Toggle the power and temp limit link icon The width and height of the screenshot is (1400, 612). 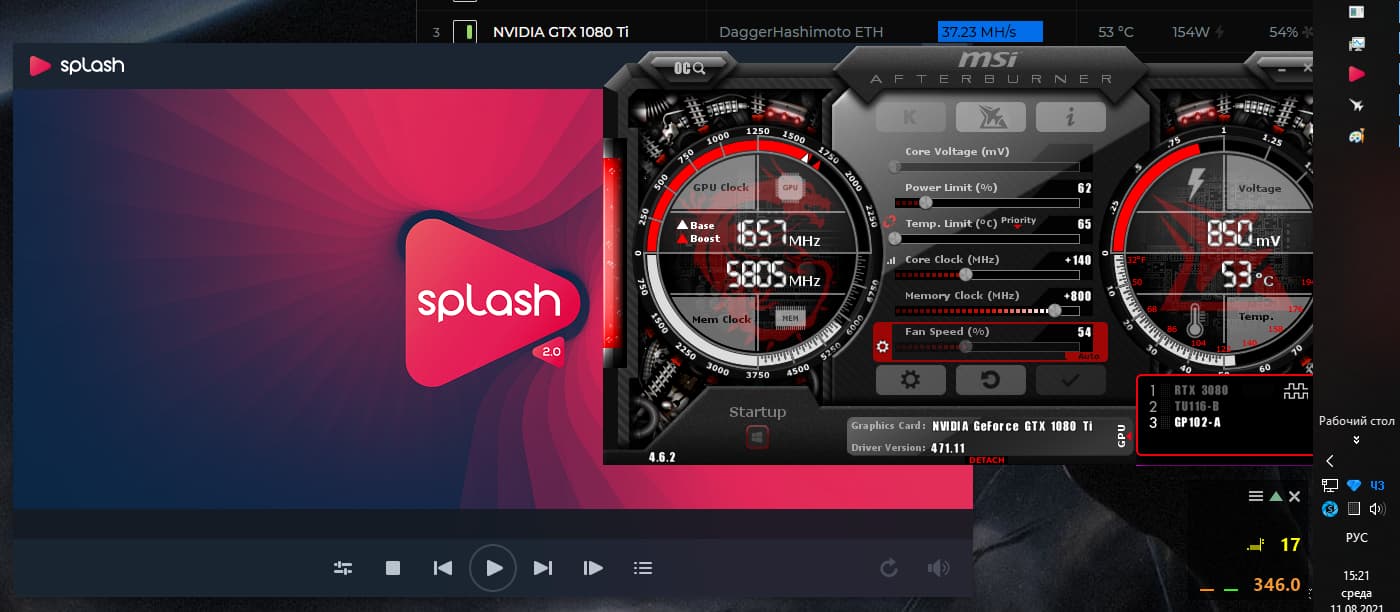coord(889,221)
